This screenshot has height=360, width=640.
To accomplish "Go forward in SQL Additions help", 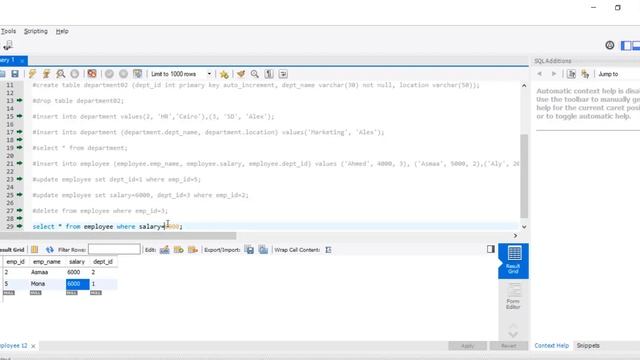I will pyautogui.click(x=554, y=74).
